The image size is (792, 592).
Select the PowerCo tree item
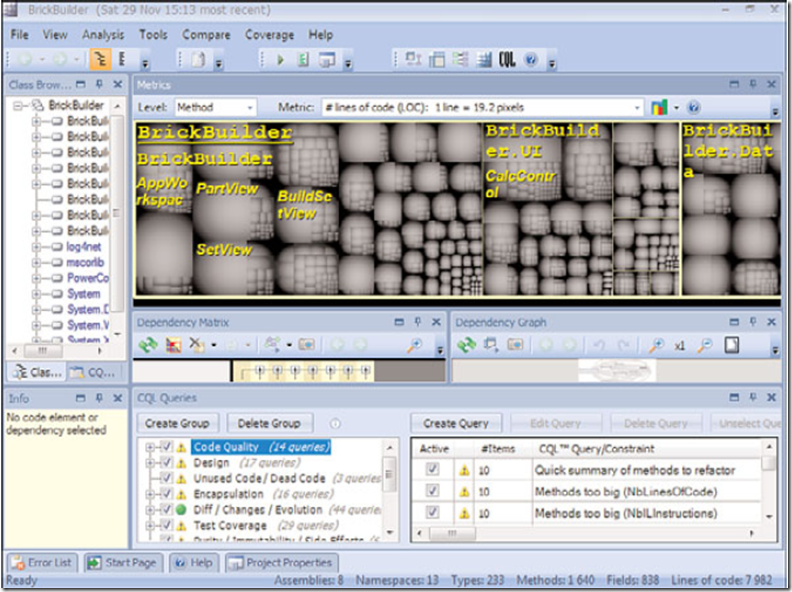tap(87, 278)
